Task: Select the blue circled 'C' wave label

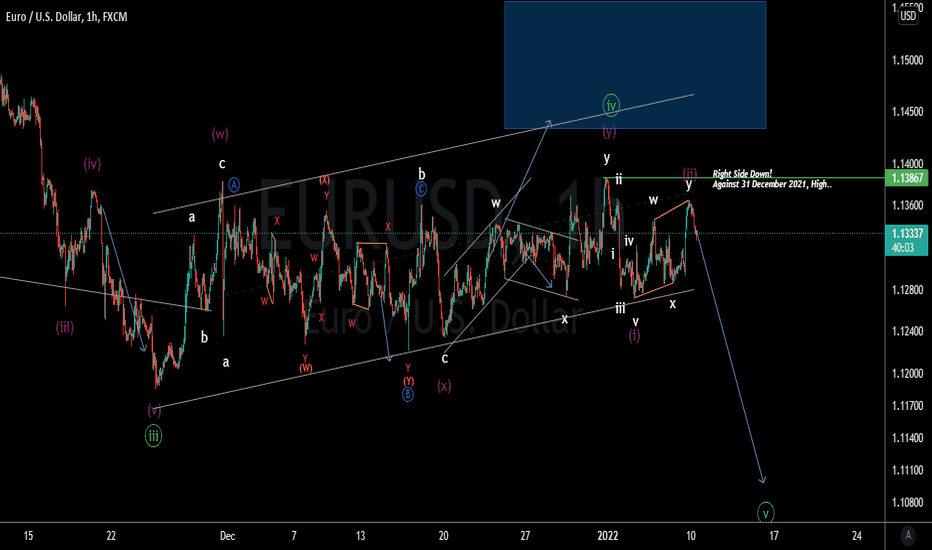Action: (421, 189)
